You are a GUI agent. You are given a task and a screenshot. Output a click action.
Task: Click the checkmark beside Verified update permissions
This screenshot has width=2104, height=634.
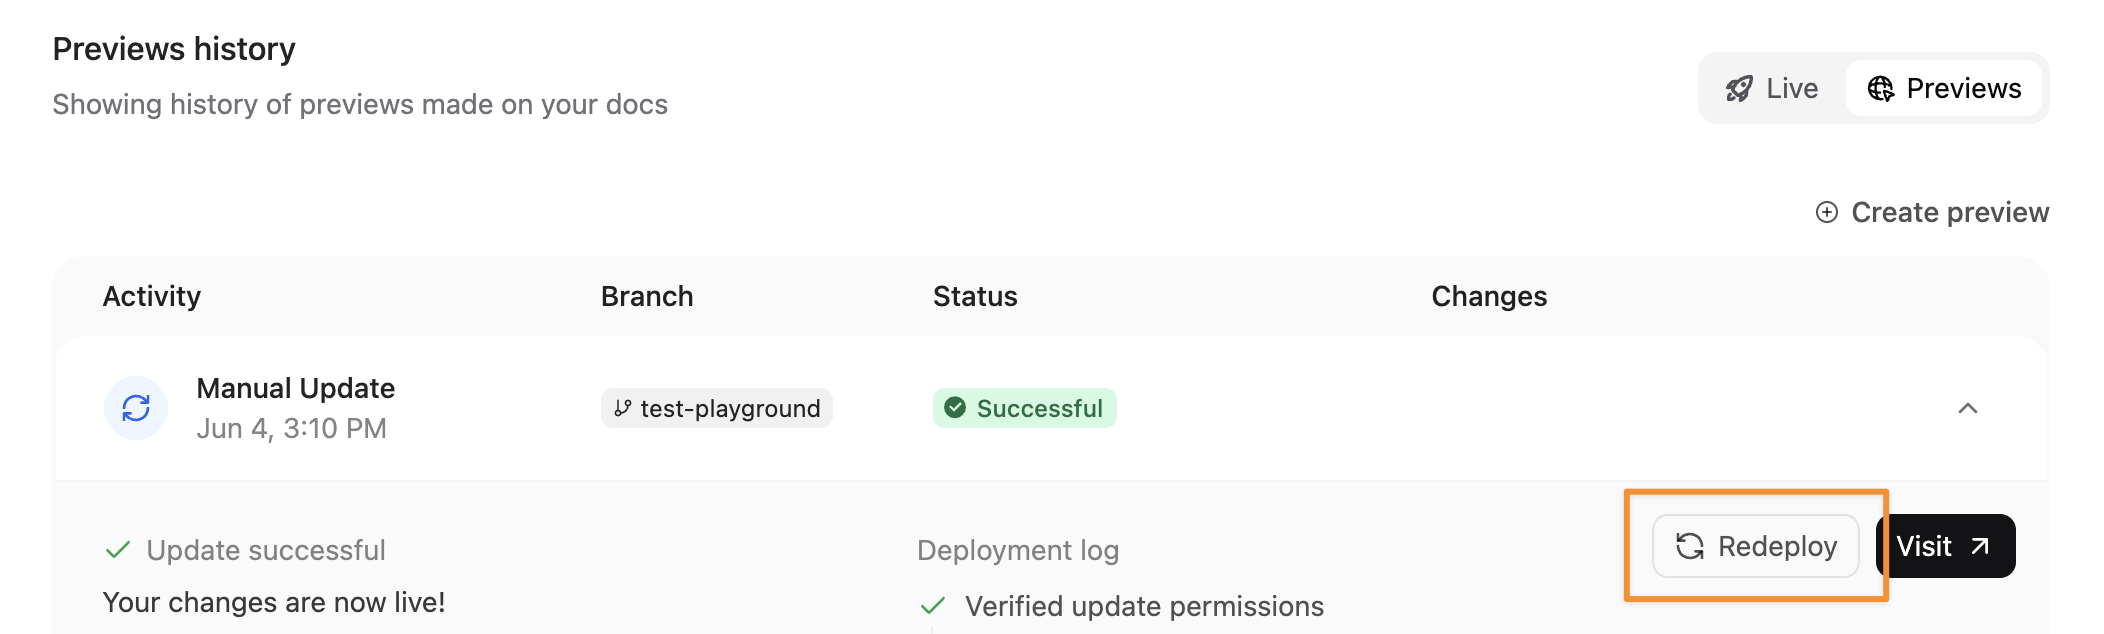[x=933, y=606]
